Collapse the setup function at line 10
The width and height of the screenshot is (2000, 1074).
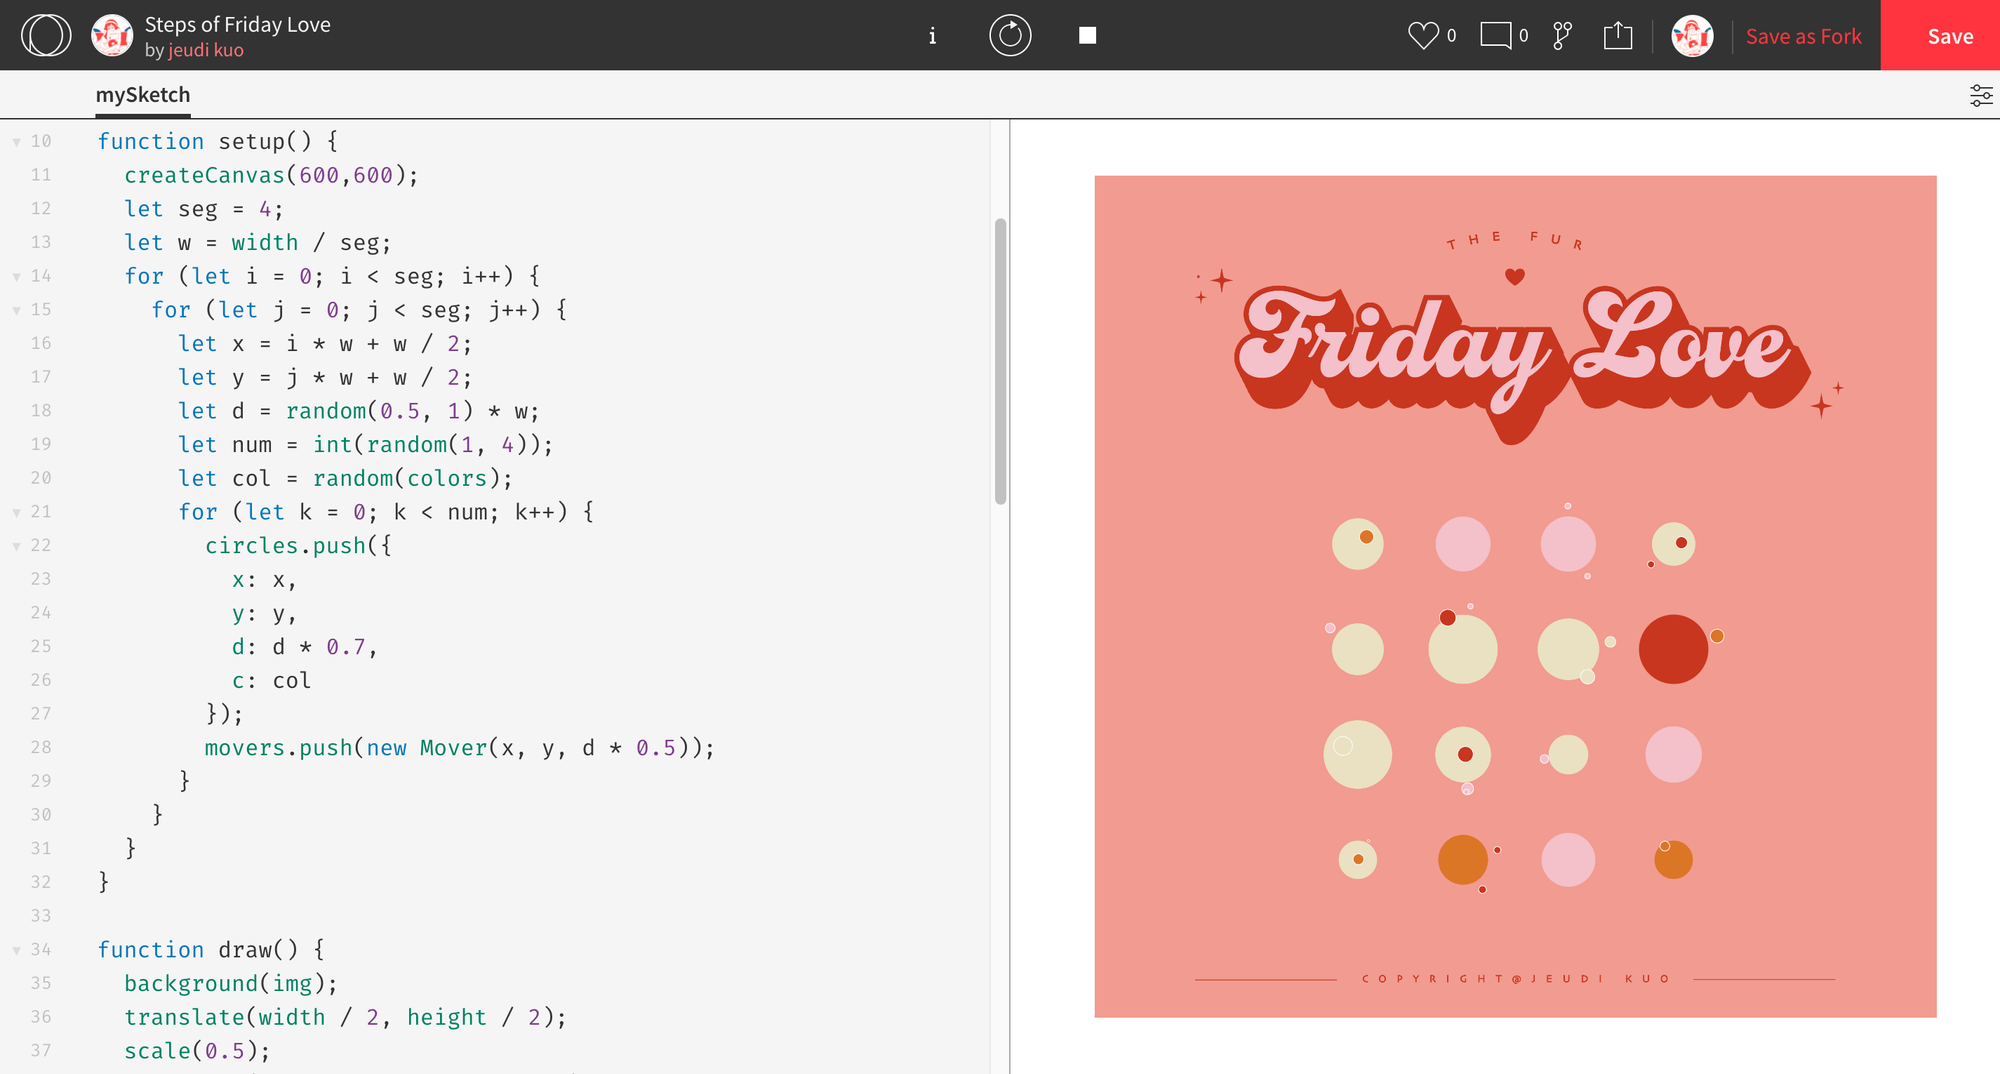(17, 142)
